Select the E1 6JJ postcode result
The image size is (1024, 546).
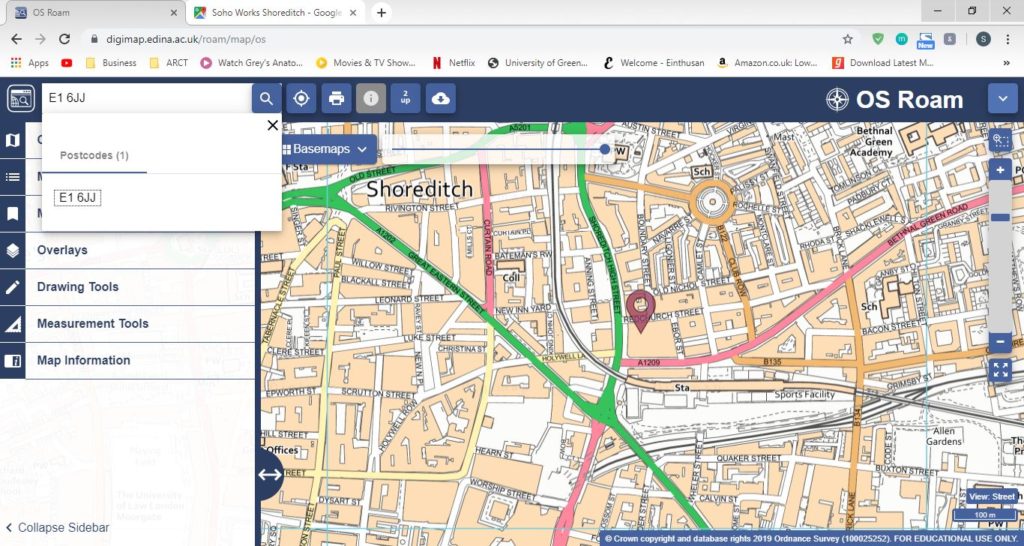tap(77, 198)
